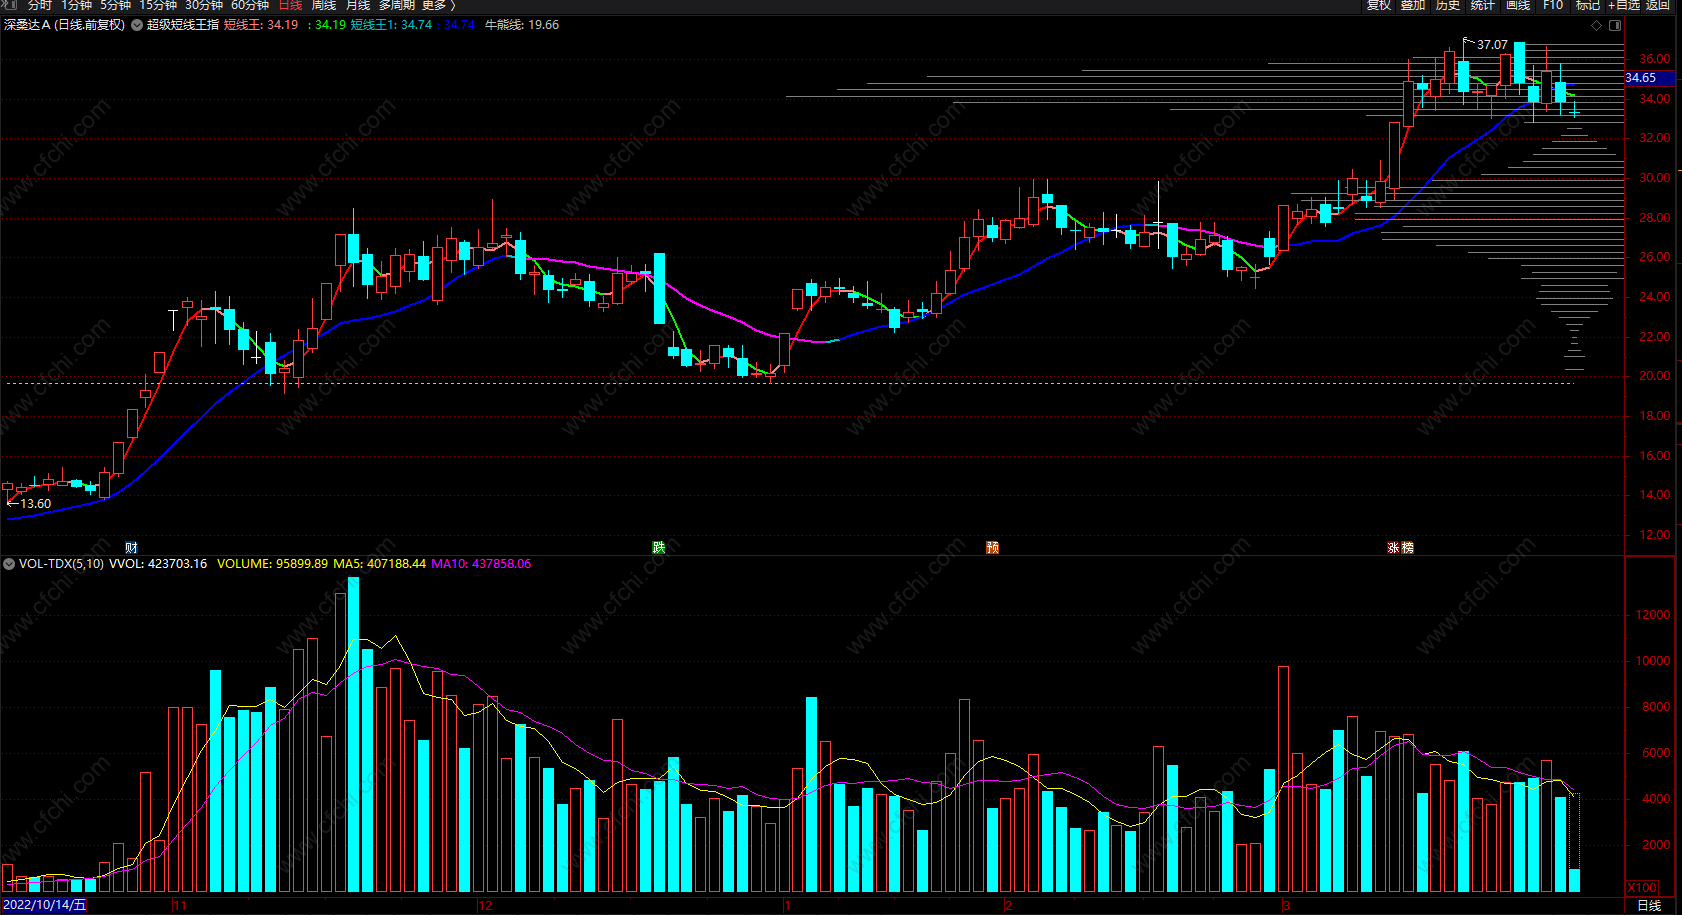Viewport: 1682px width, 915px height.
Task: Click the 涨榜 event marker
Action: point(1400,547)
